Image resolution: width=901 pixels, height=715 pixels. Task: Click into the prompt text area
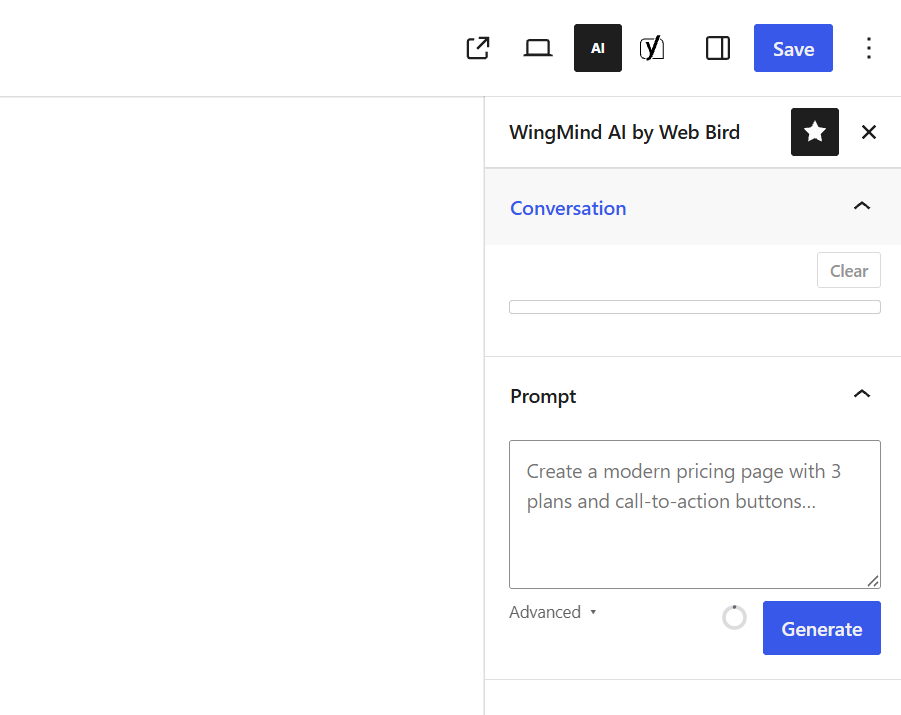coord(695,514)
